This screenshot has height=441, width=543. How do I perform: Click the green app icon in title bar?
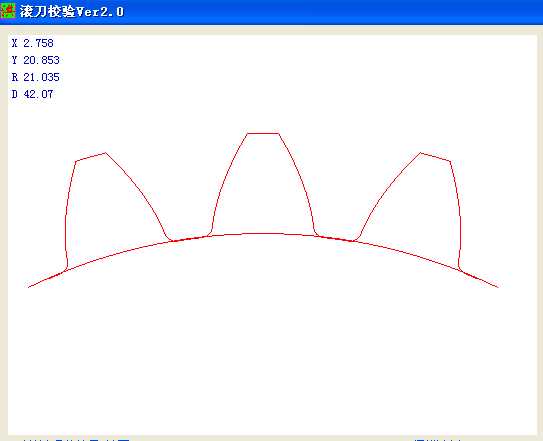[8, 11]
